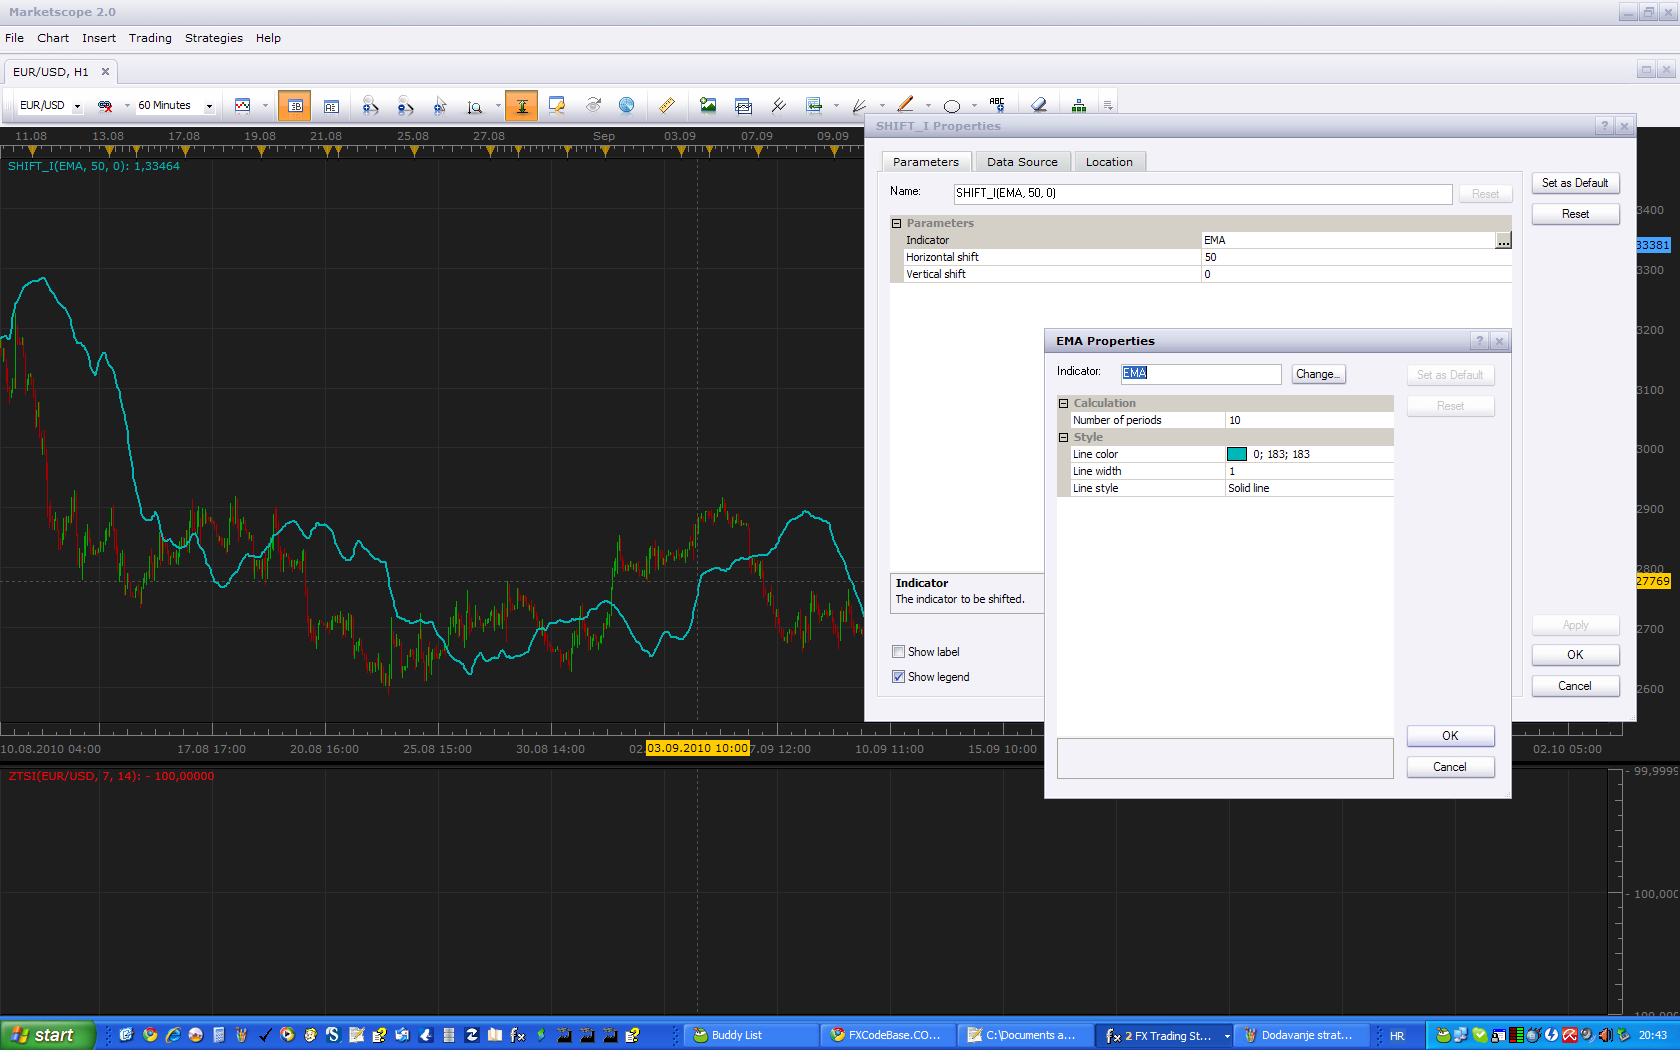This screenshot has width=1680, height=1050.
Task: Uncheck the Show legend checkbox
Action: [x=898, y=677]
